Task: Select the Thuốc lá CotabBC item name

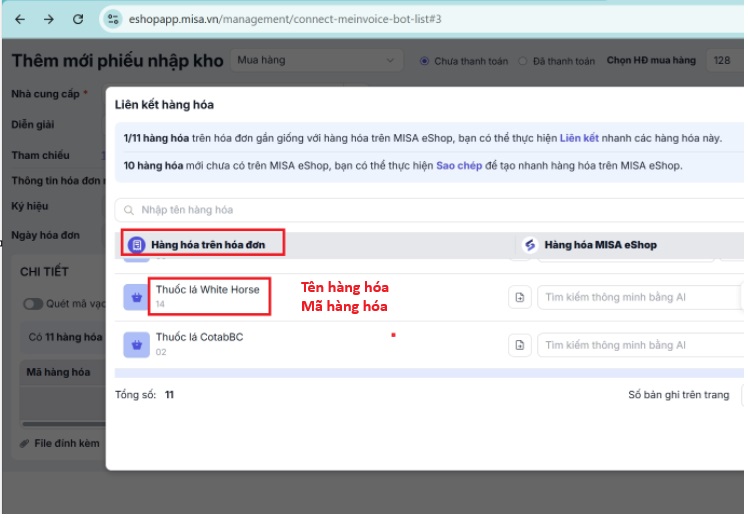Action: [x=199, y=337]
